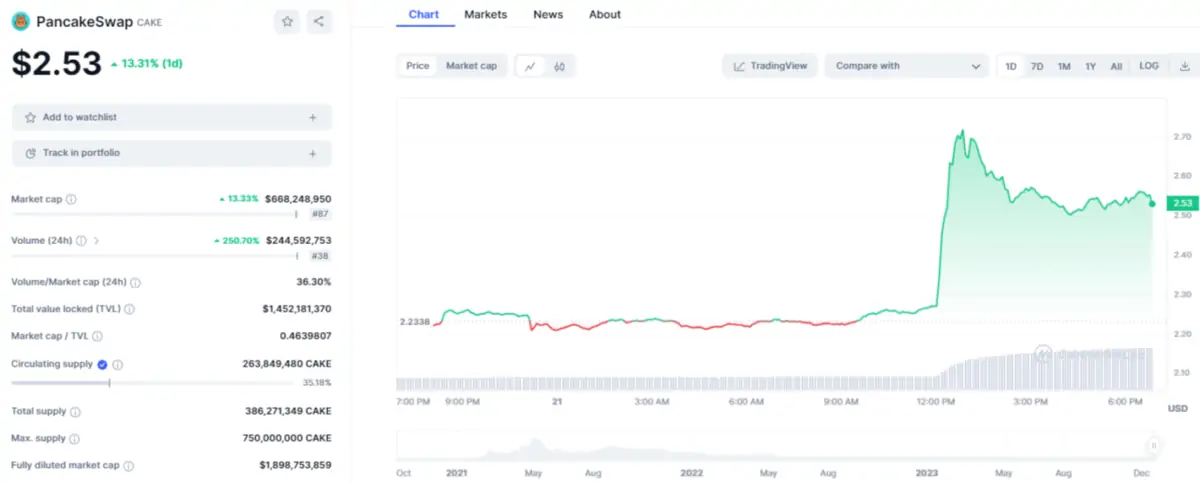The height and width of the screenshot is (483, 1200).
Task: Click the 2023 label on the timeline
Action: 929,473
